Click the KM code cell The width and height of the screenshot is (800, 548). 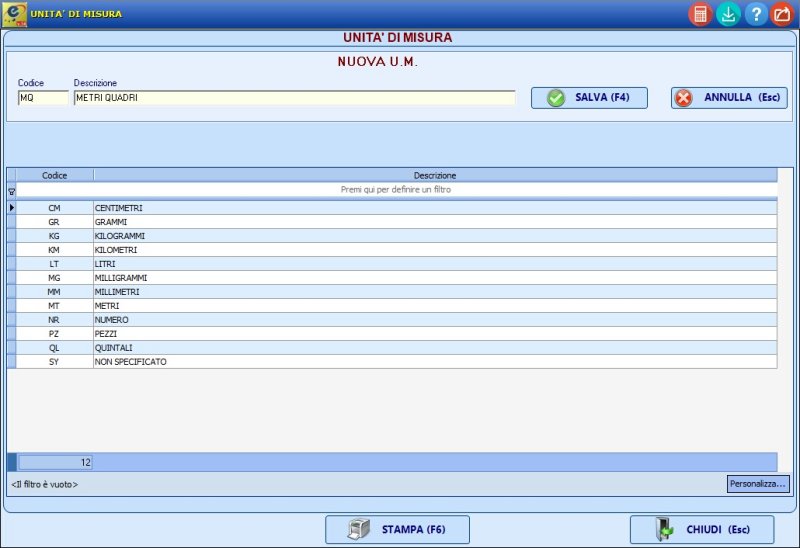pyautogui.click(x=55, y=250)
